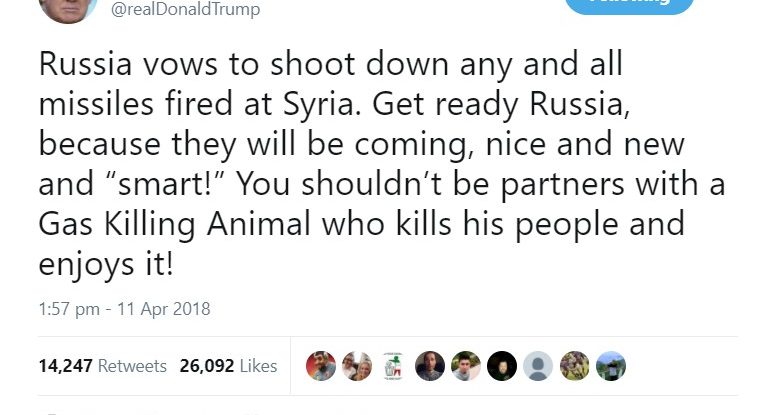The width and height of the screenshot is (772, 415).
Task: Click the number 14,247 beside Retweets
Action: point(66,366)
